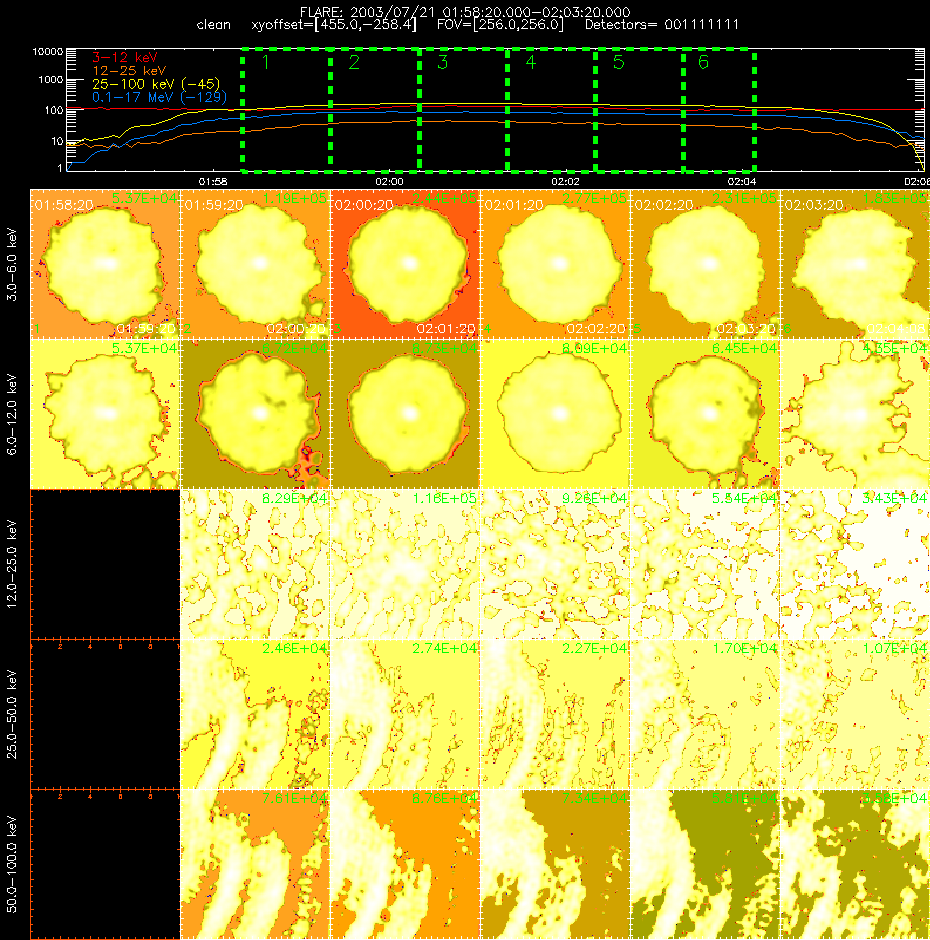Click the '02:02:20' start time label in interval 5 panel

pyautogui.click(x=663, y=206)
